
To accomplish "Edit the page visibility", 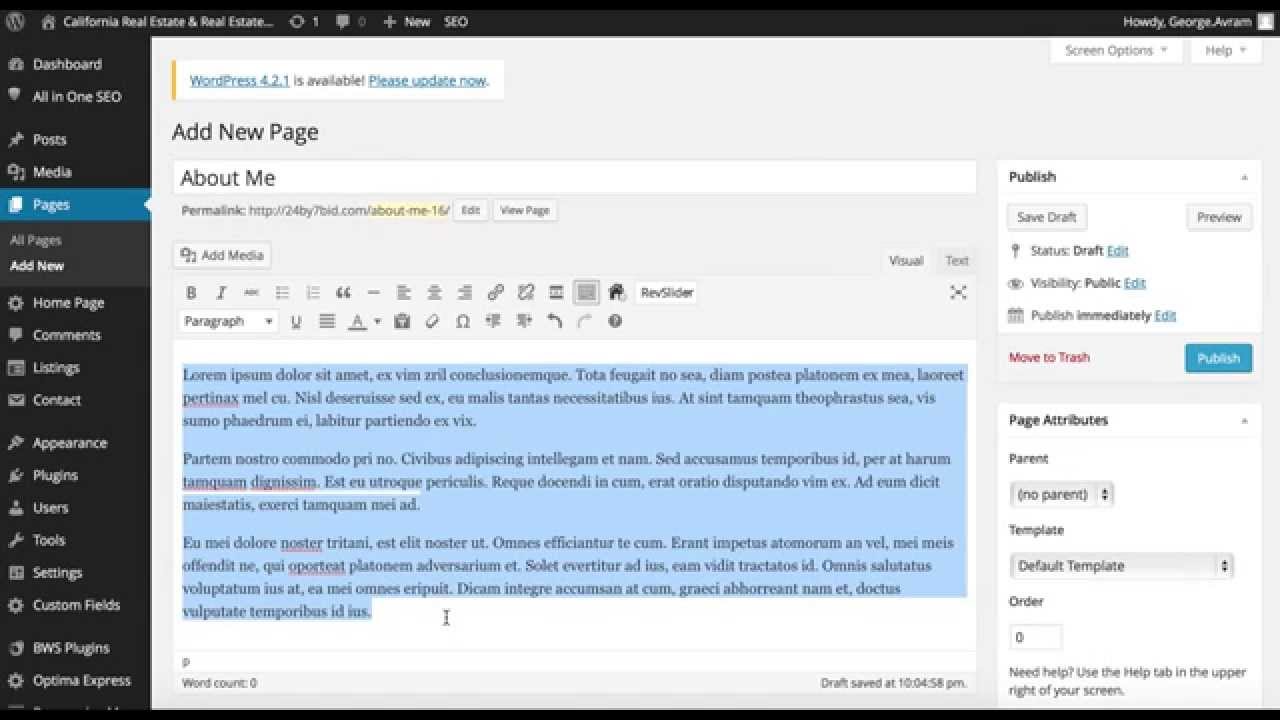I will click(1135, 283).
